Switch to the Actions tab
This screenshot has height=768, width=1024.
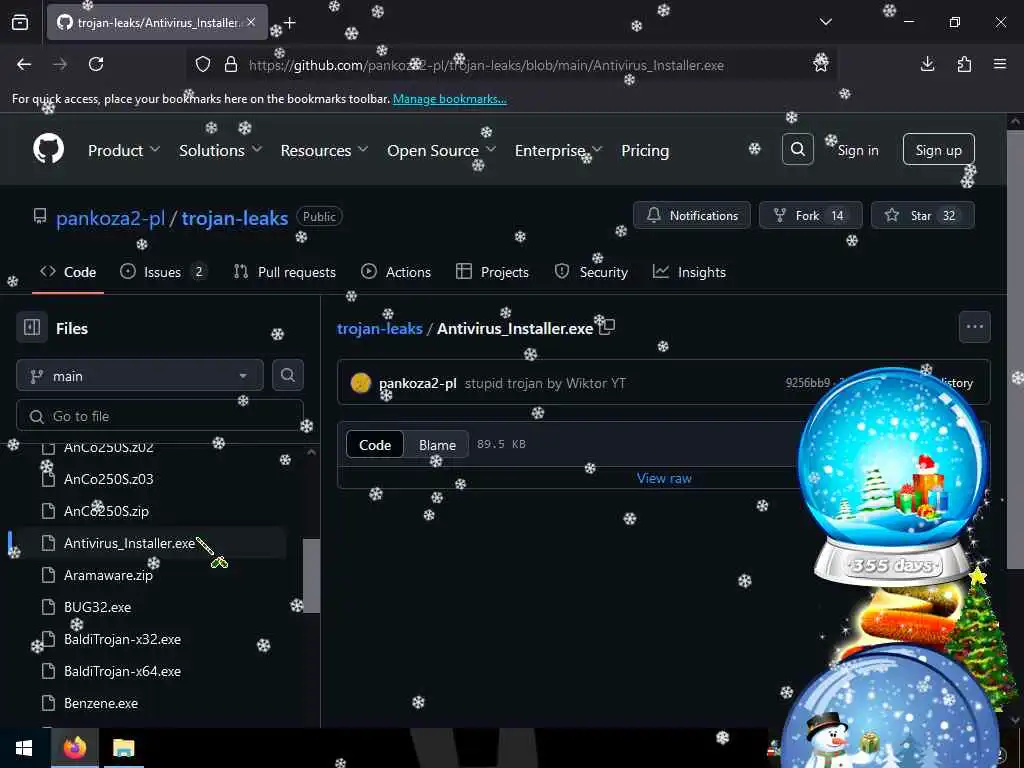point(396,272)
